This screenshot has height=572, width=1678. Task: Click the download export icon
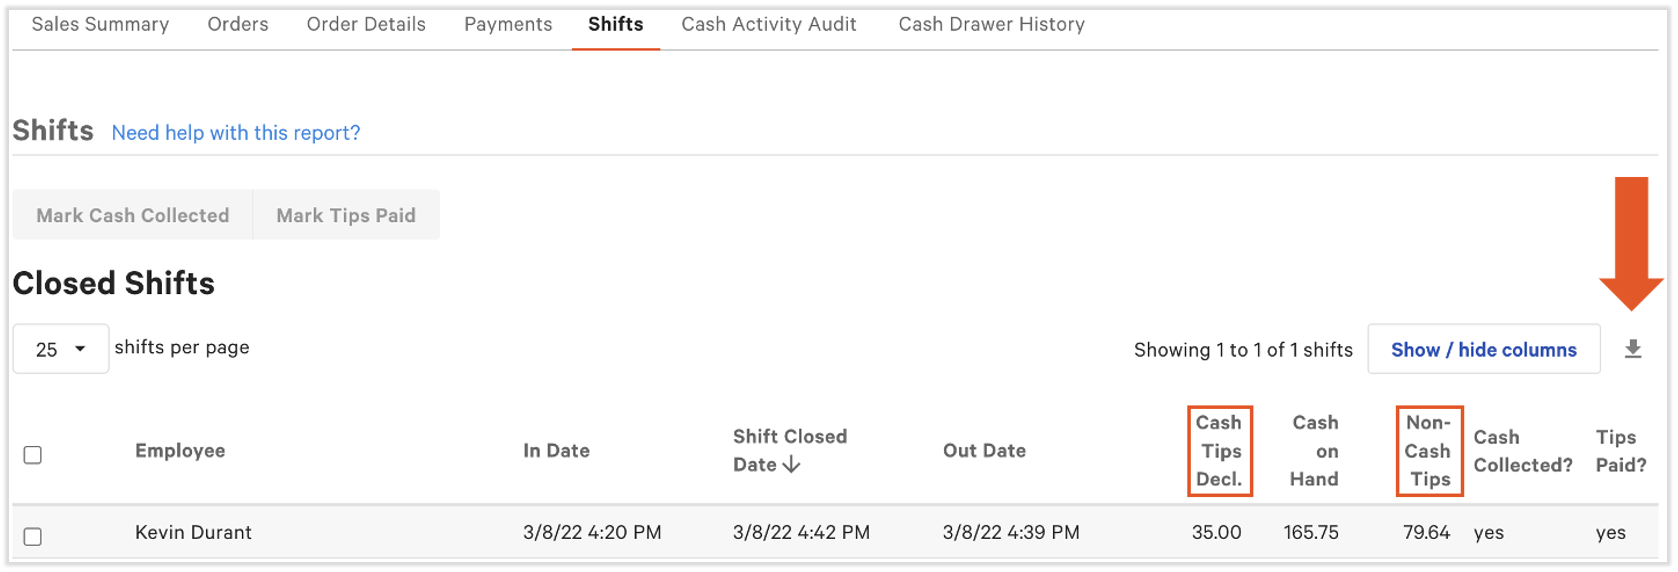[1632, 349]
